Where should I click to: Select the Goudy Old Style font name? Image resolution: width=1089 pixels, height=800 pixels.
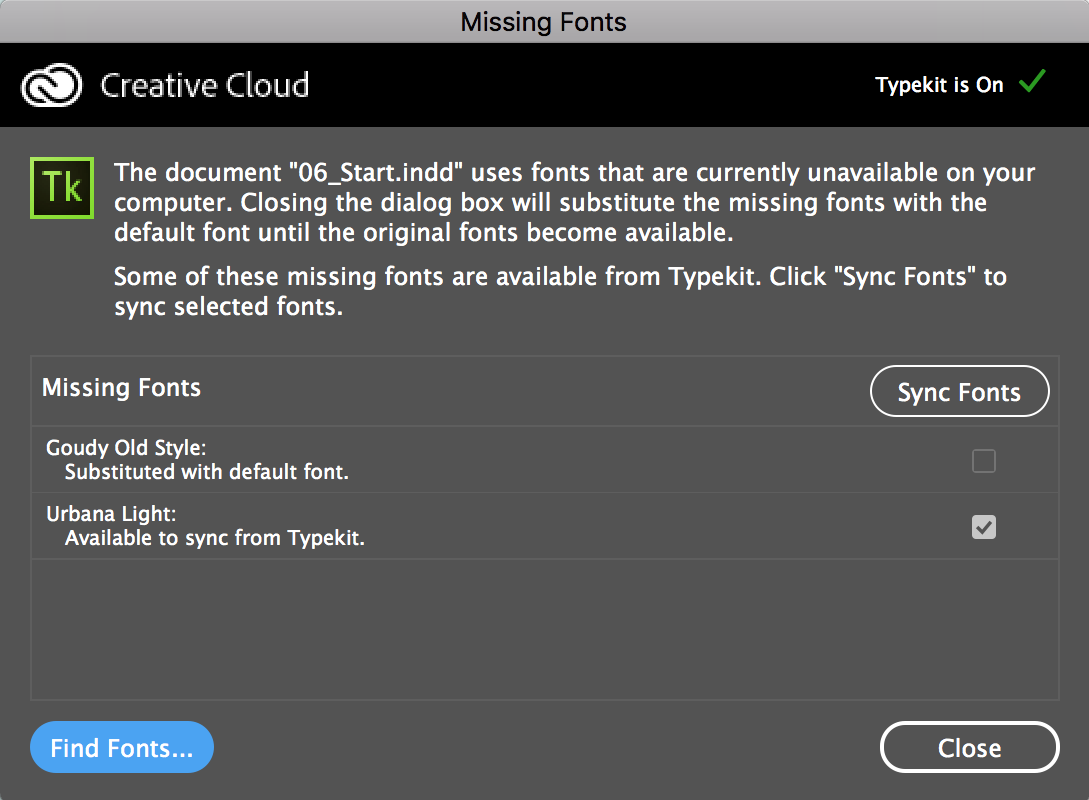[x=126, y=448]
